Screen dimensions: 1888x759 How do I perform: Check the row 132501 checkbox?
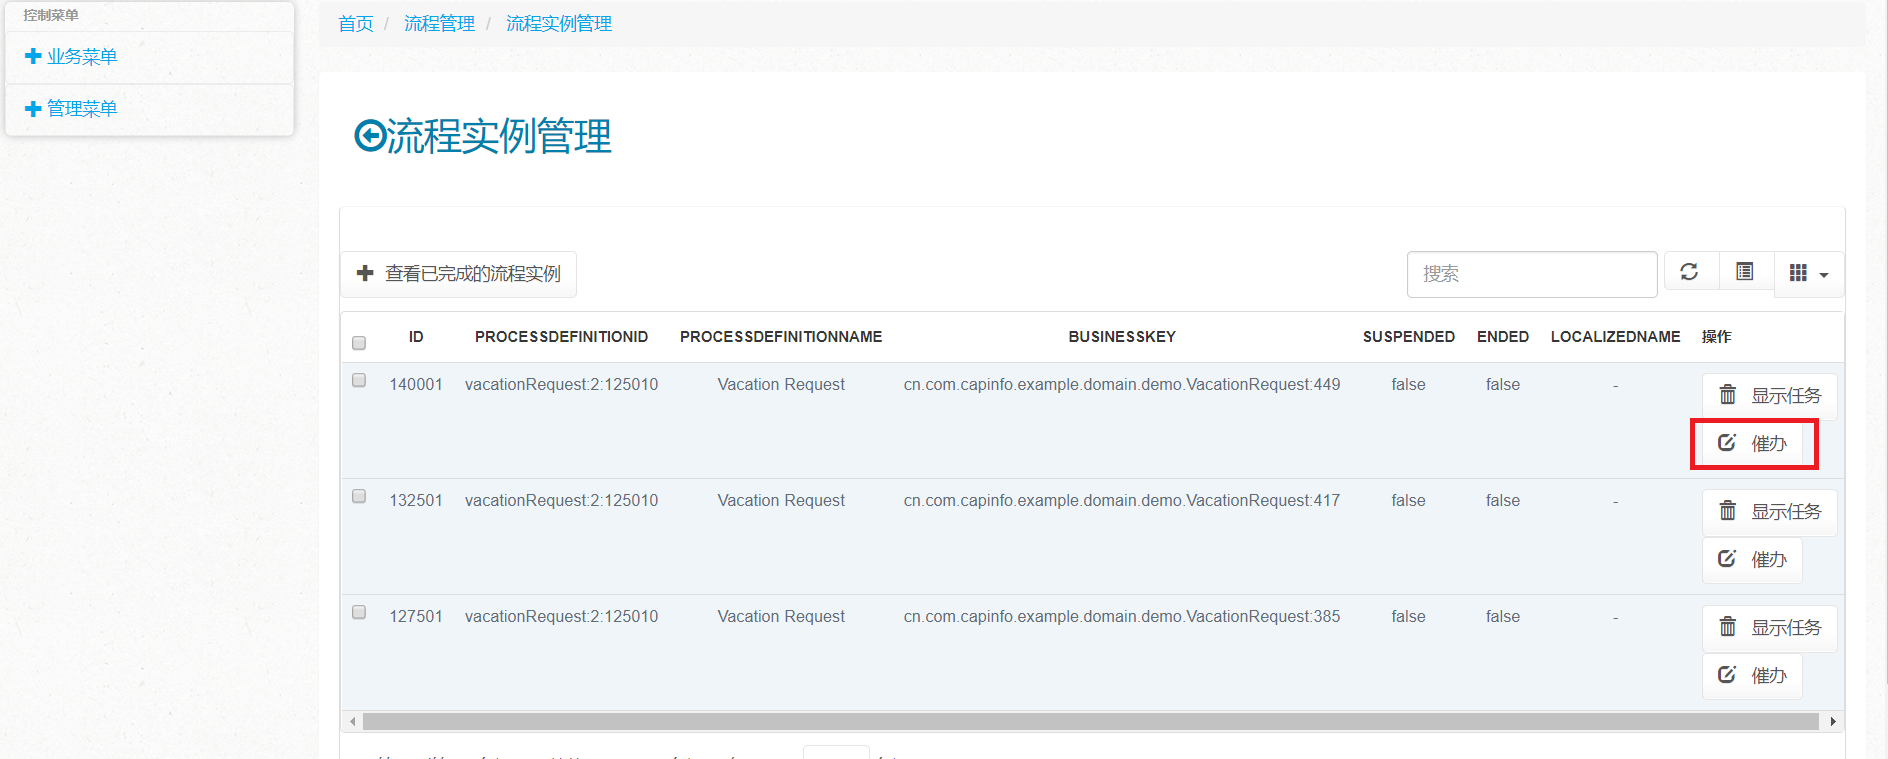pos(359,496)
